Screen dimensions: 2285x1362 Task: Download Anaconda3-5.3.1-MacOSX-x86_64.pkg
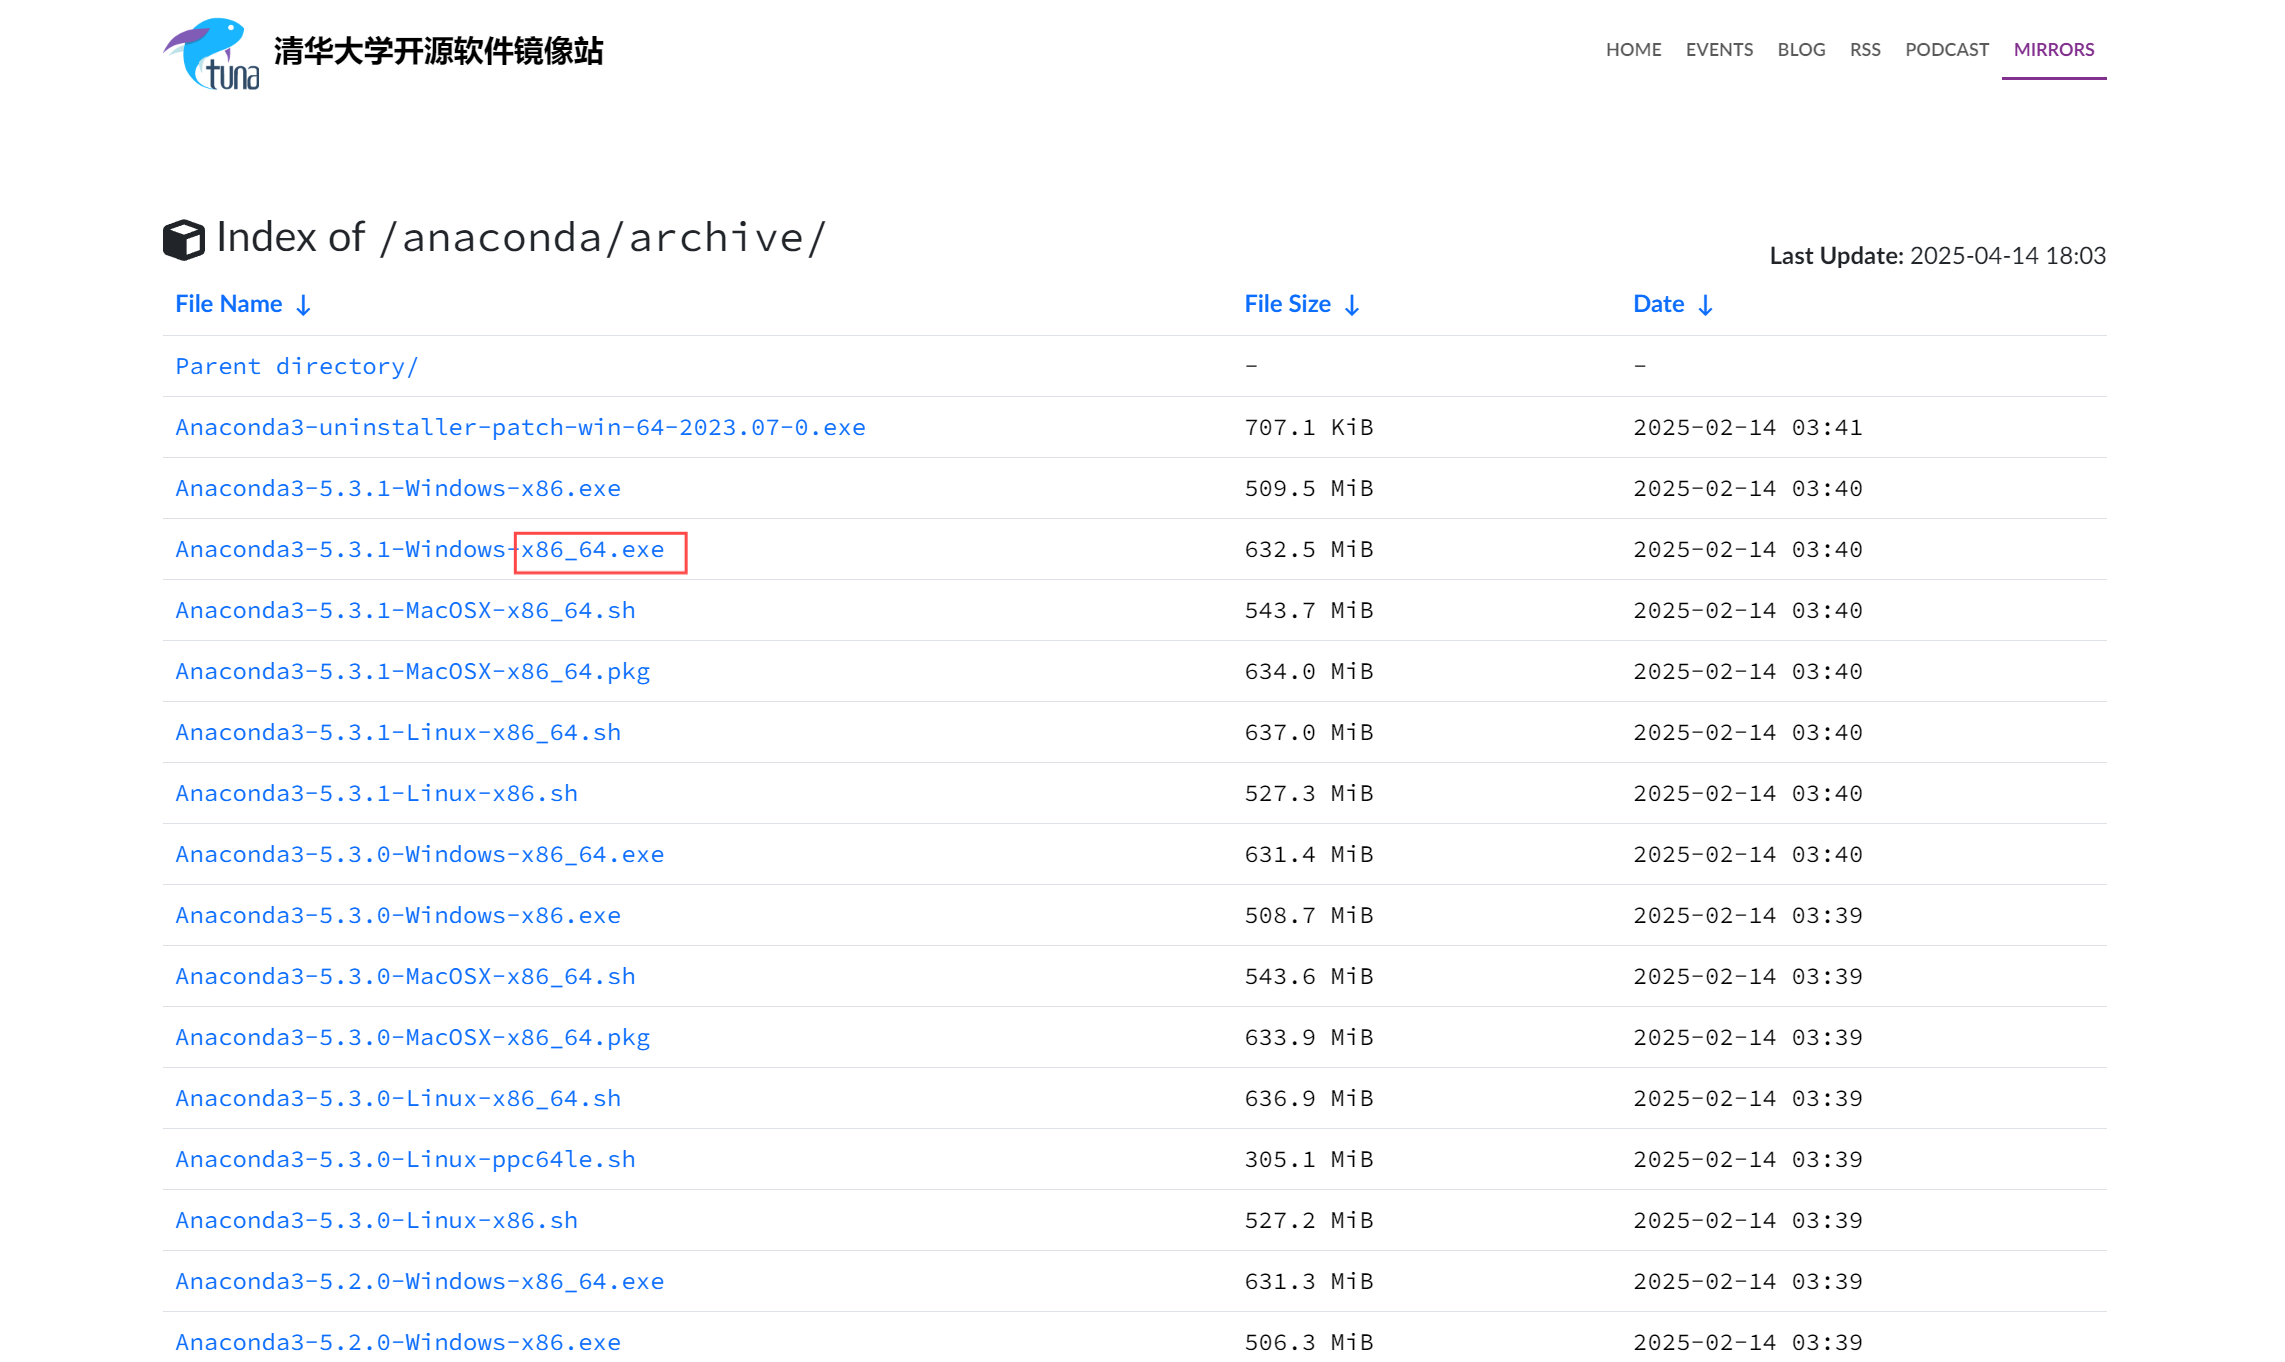coord(412,671)
